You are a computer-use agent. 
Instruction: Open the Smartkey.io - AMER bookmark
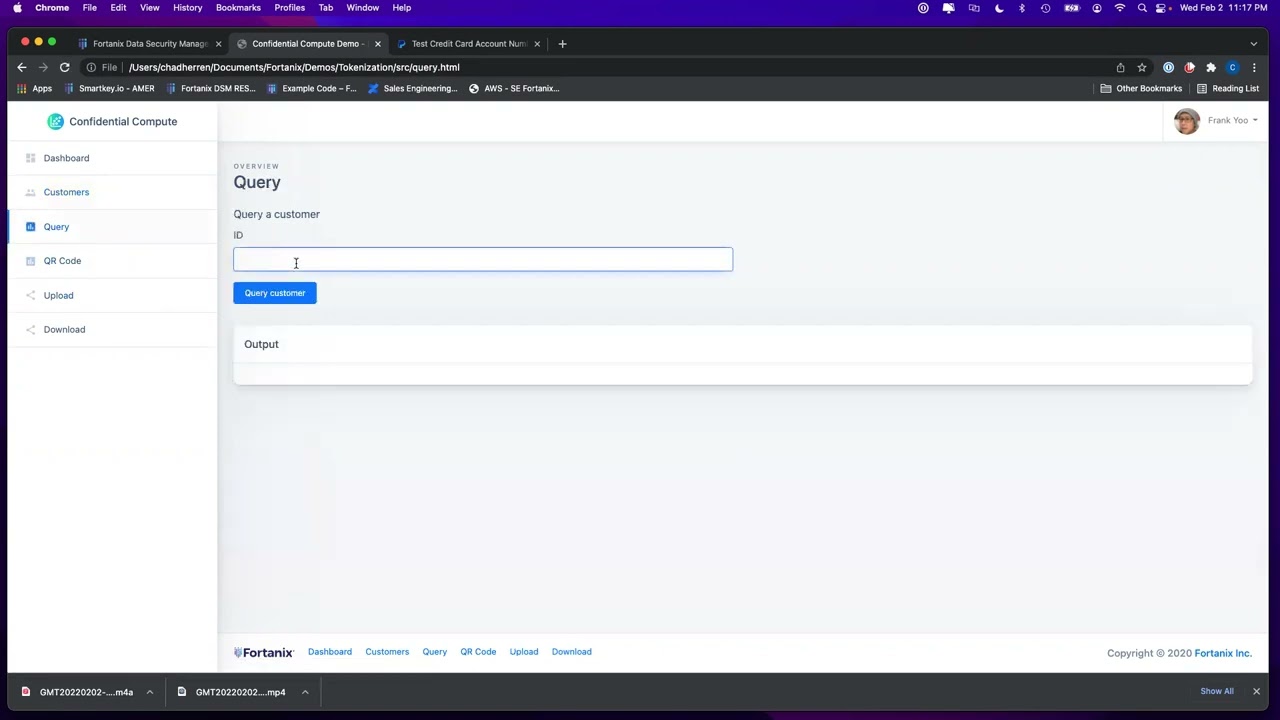click(110, 88)
